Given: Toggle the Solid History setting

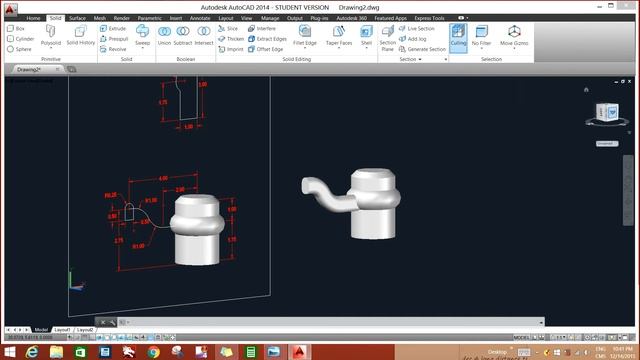Looking at the screenshot, I should [80, 35].
